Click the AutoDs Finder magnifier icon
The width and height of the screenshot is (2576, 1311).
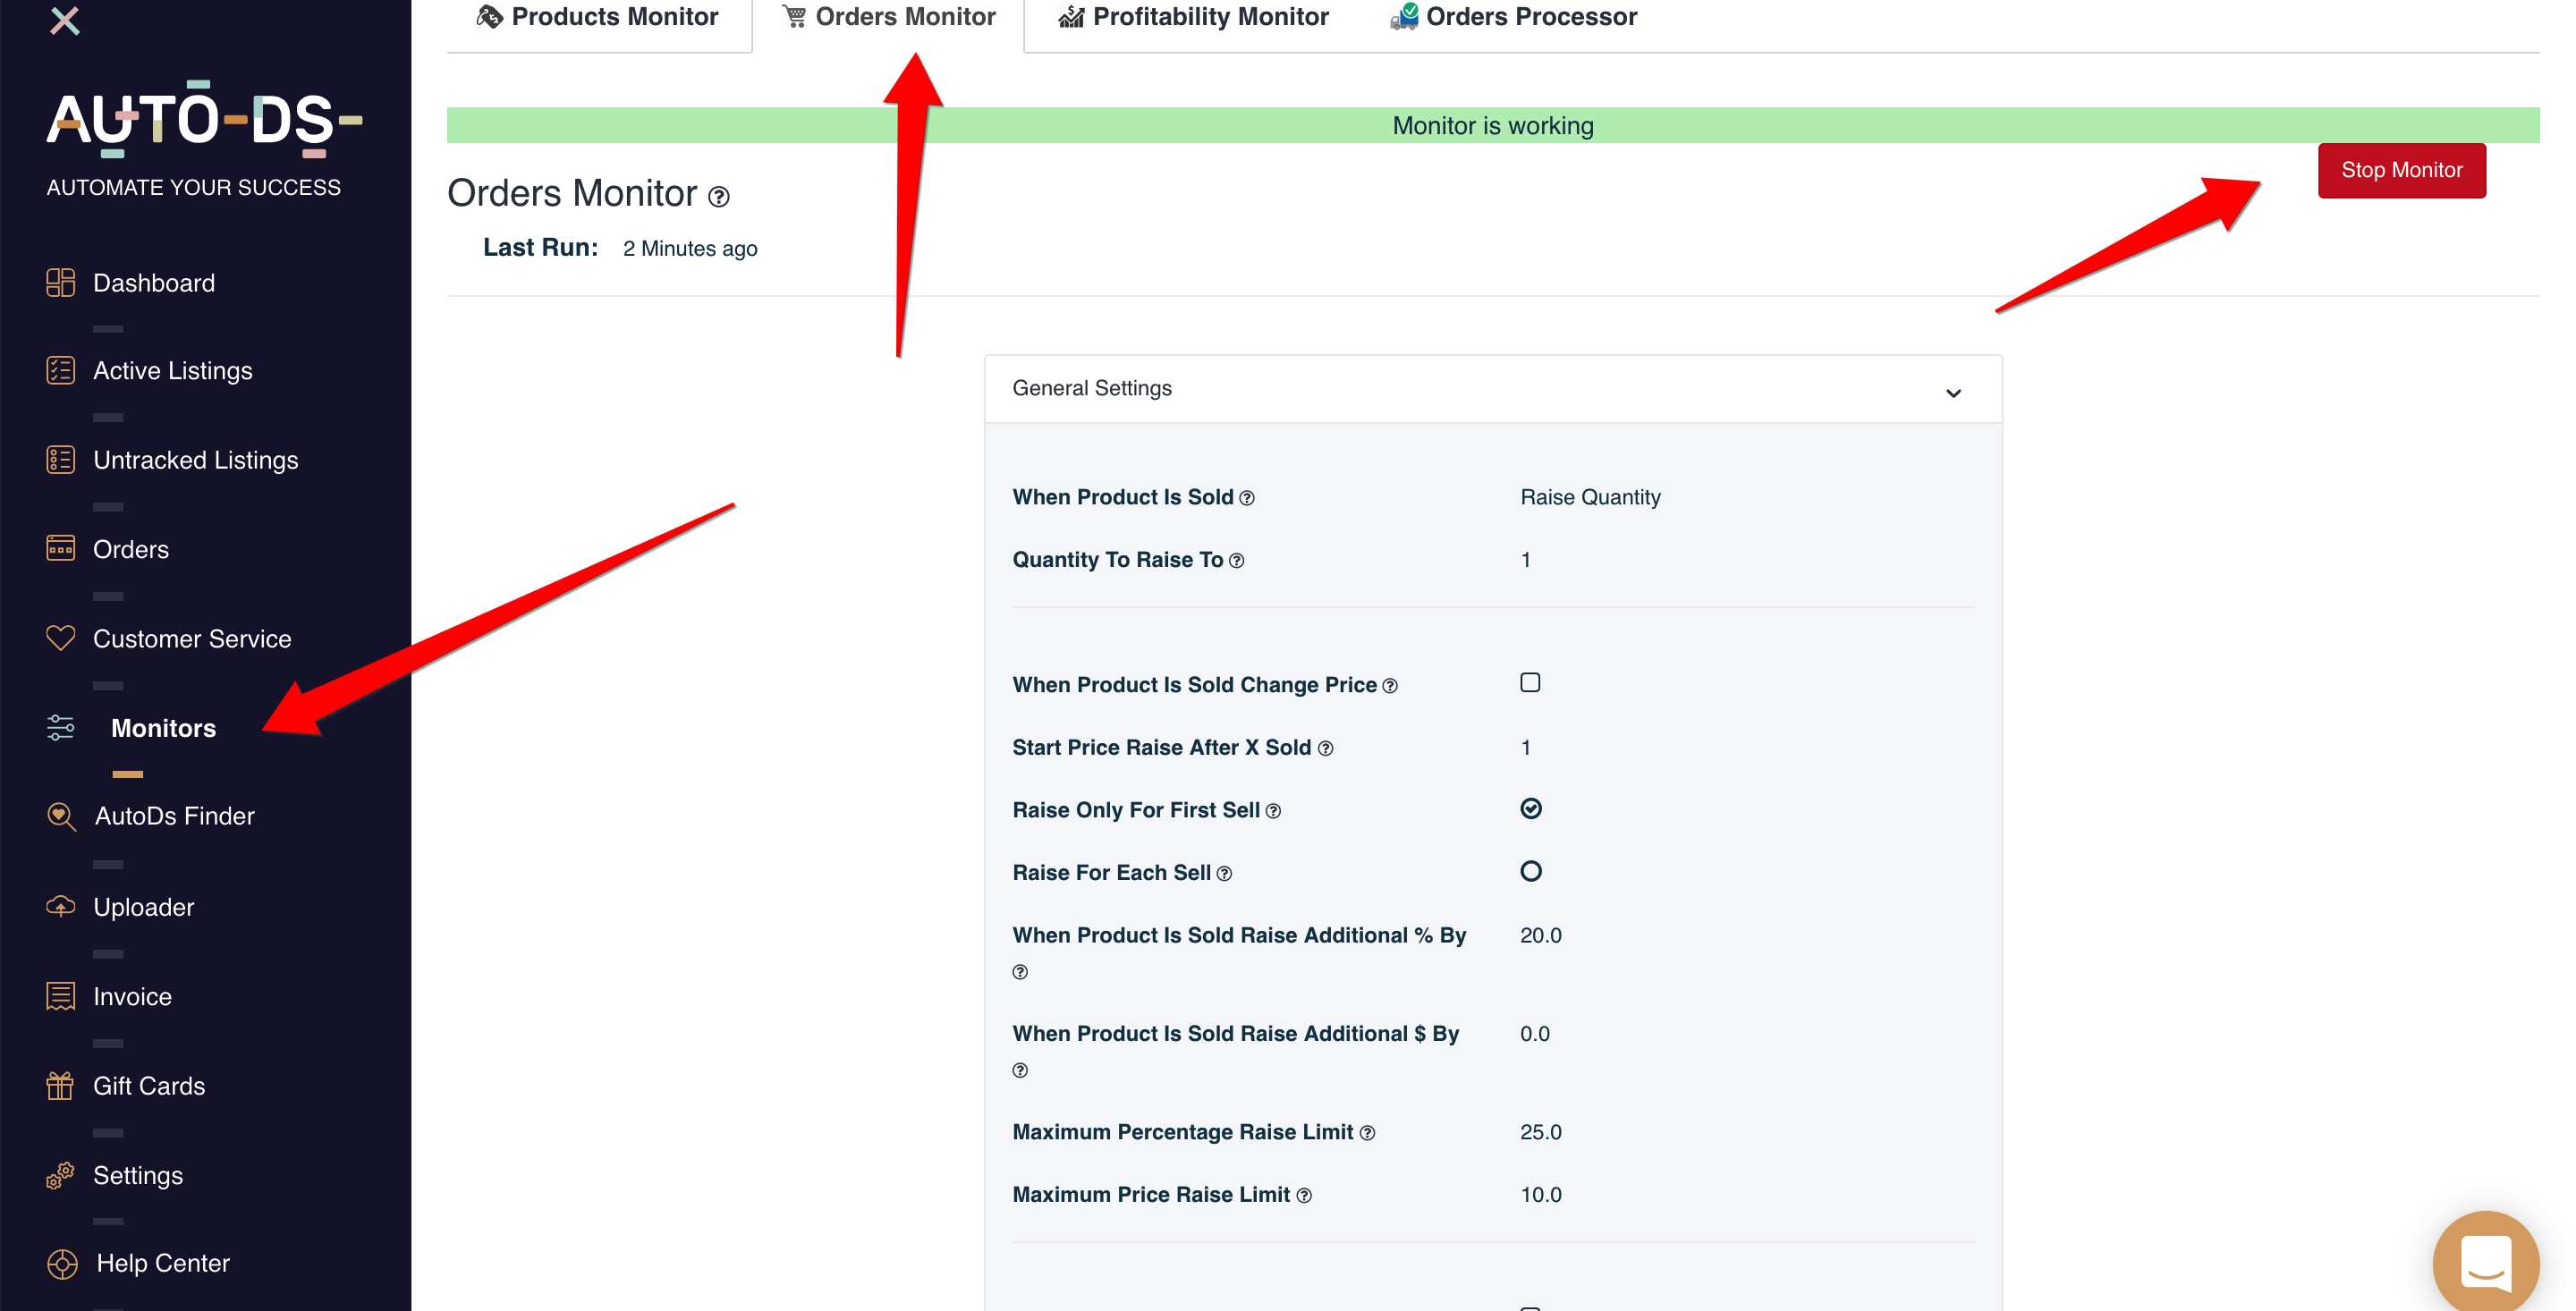coord(61,817)
